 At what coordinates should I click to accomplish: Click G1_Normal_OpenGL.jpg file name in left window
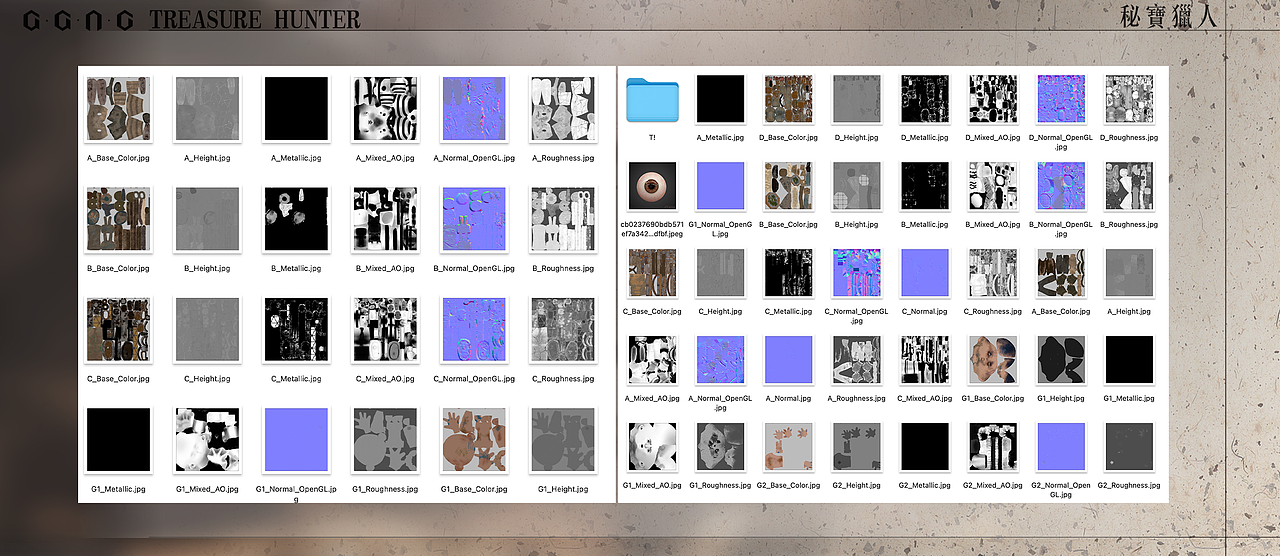295,493
